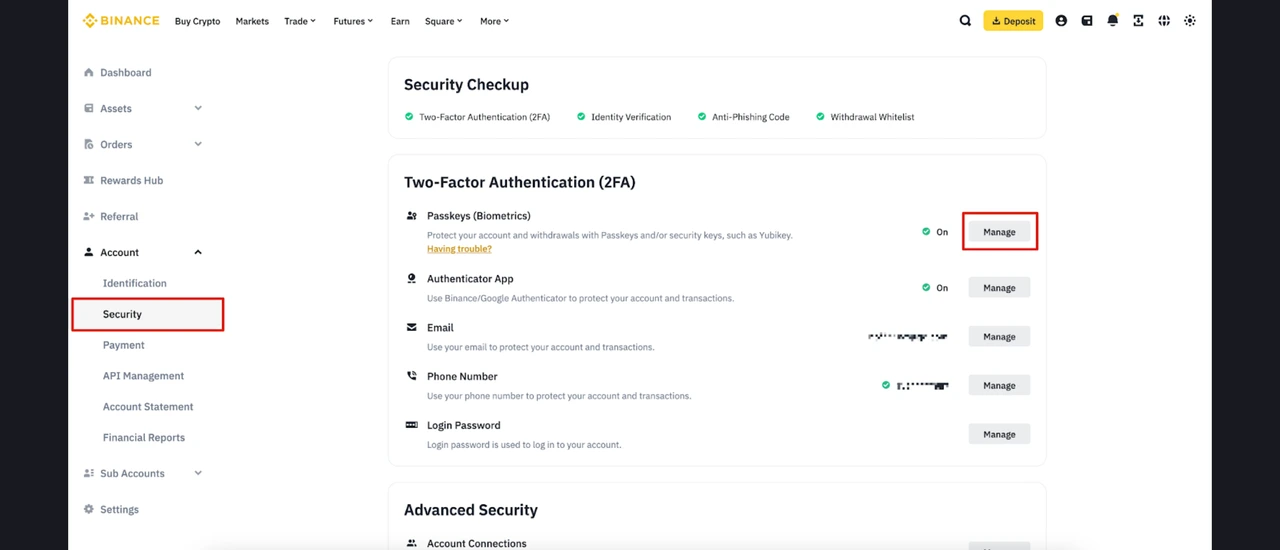This screenshot has height=550, width=1280.
Task: Manage the Phone Number setting
Action: pos(999,386)
